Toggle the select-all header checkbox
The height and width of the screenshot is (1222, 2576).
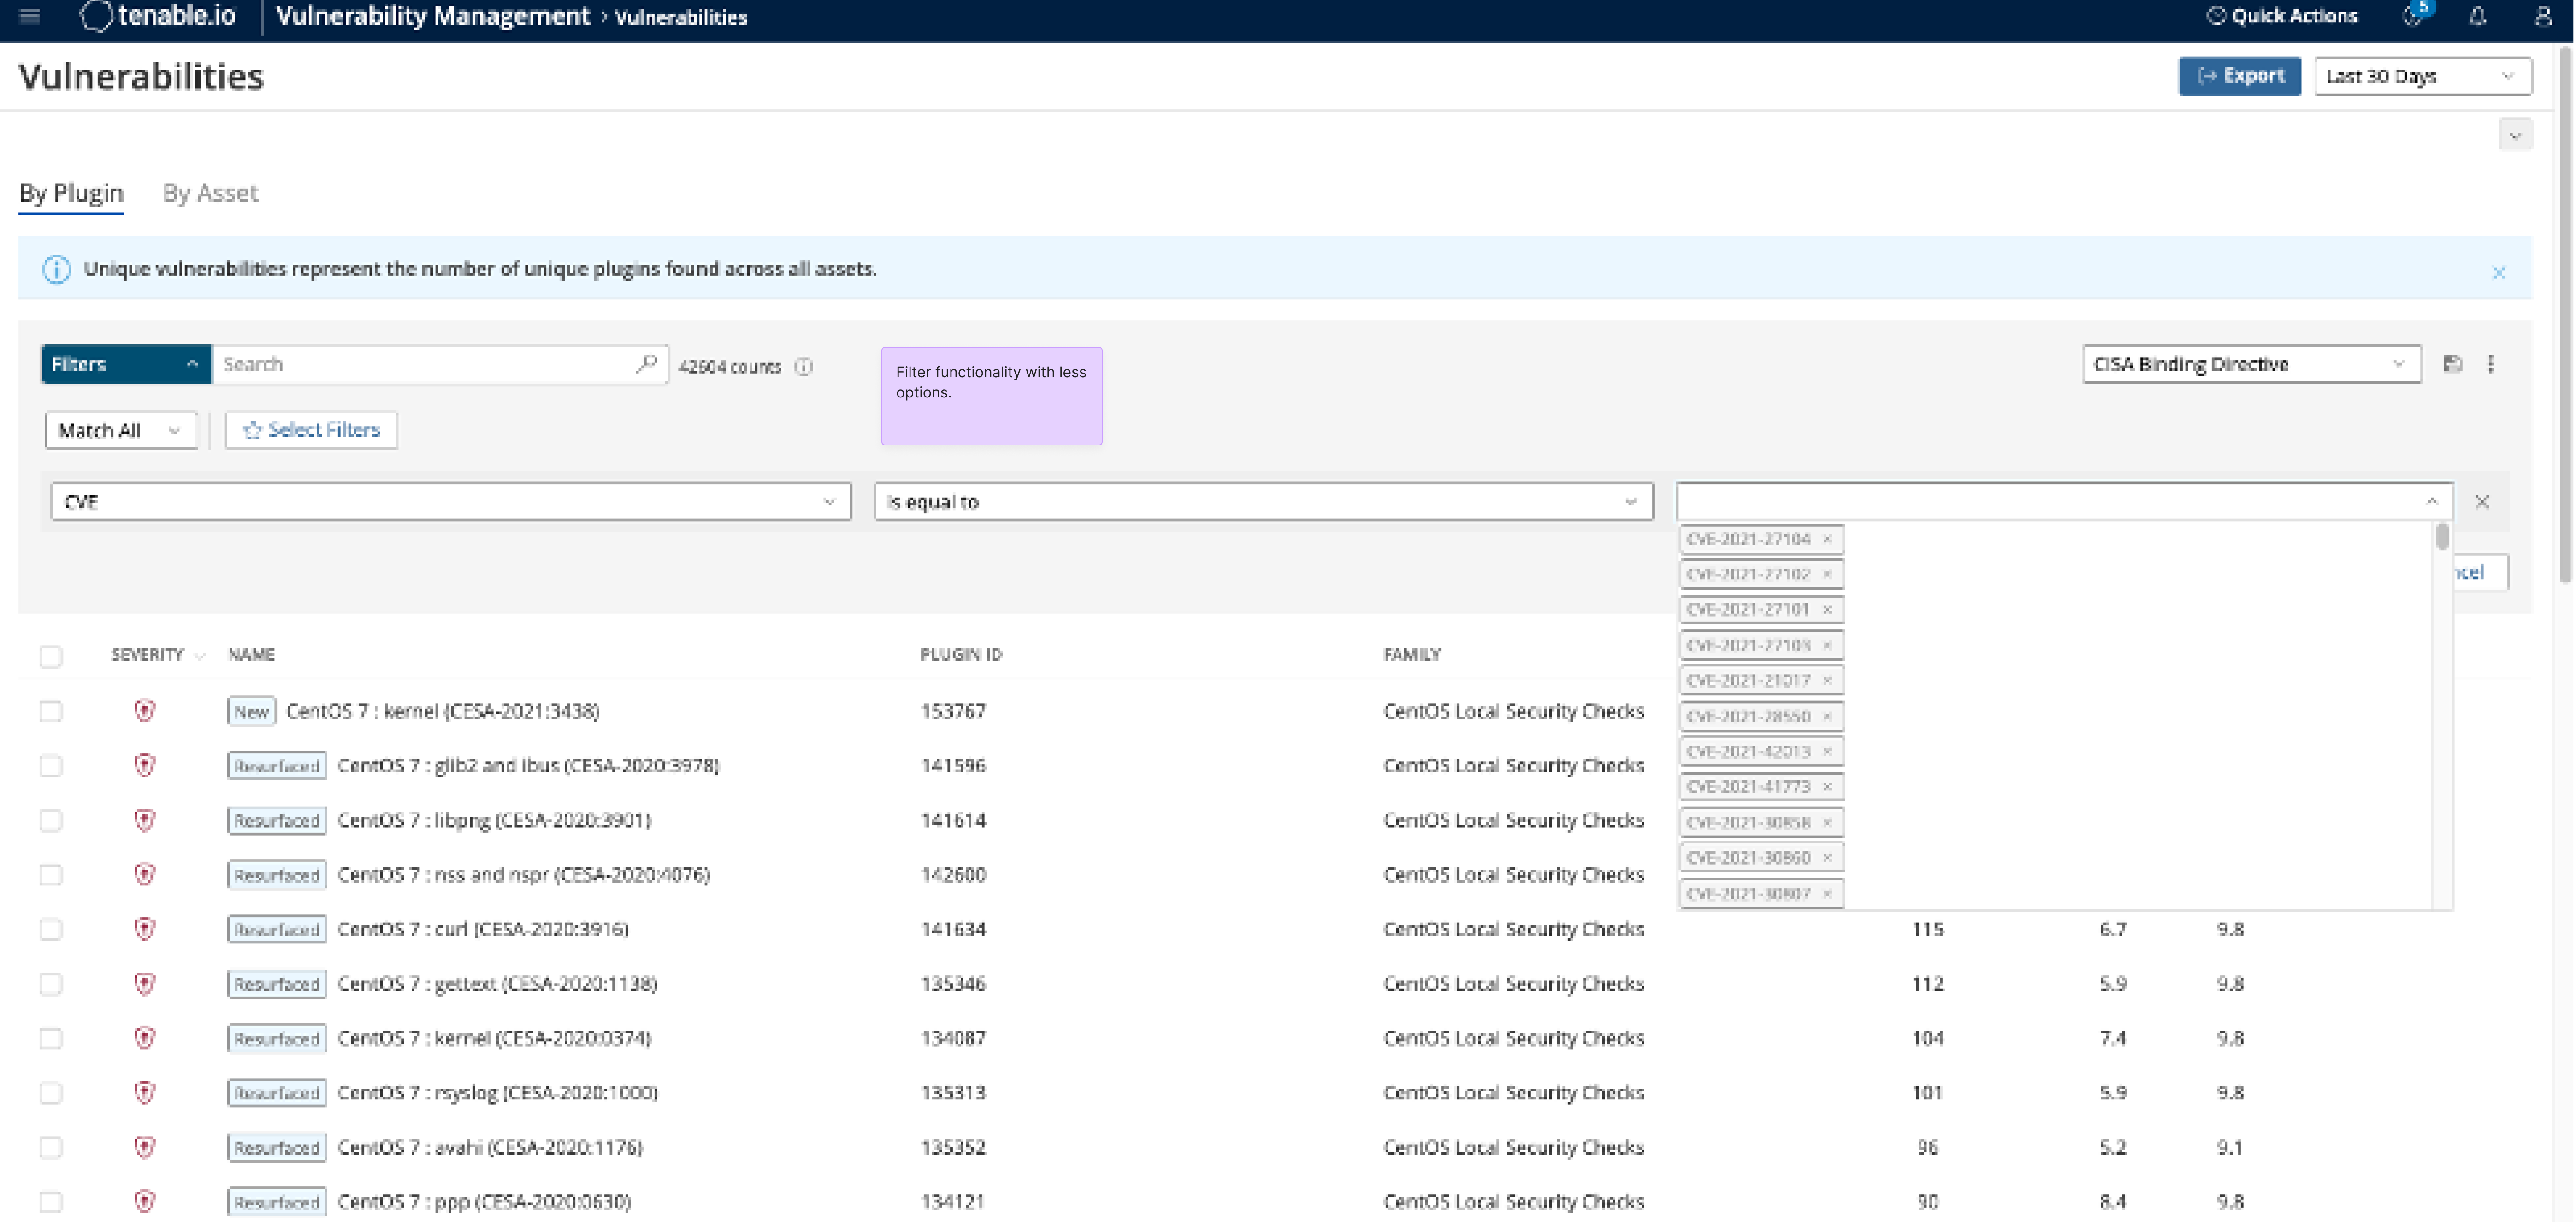[x=51, y=656]
